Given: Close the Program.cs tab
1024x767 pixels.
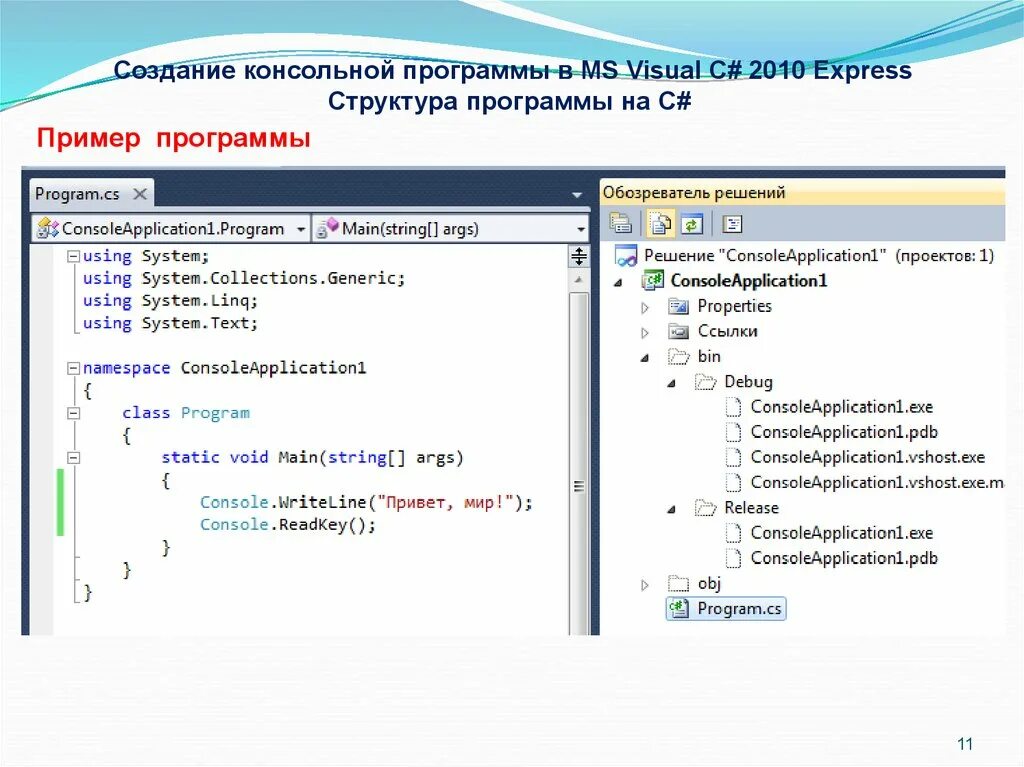Looking at the screenshot, I should pyautogui.click(x=140, y=194).
